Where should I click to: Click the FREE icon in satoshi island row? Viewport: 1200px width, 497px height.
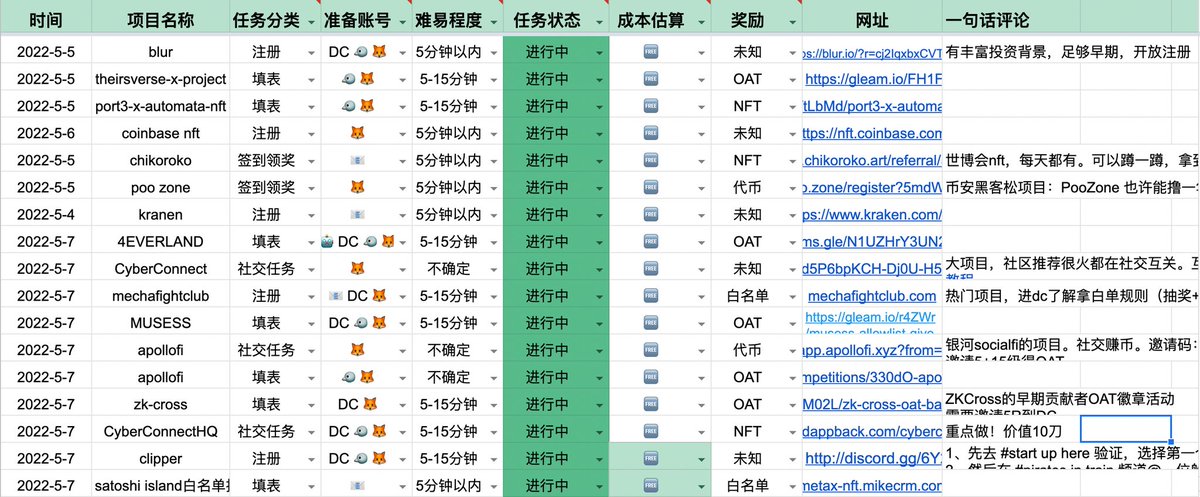point(651,485)
